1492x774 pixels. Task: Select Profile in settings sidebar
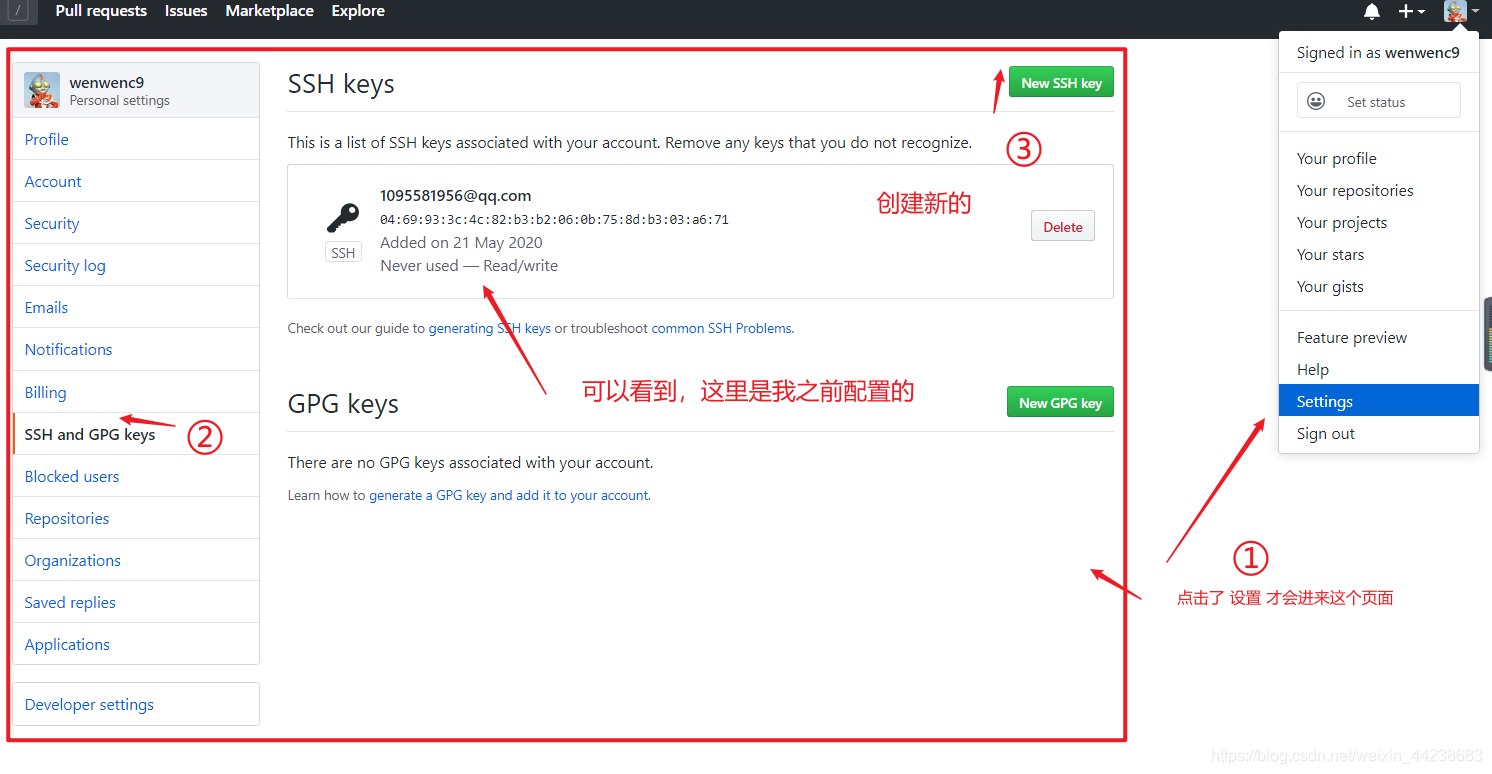(x=136, y=139)
